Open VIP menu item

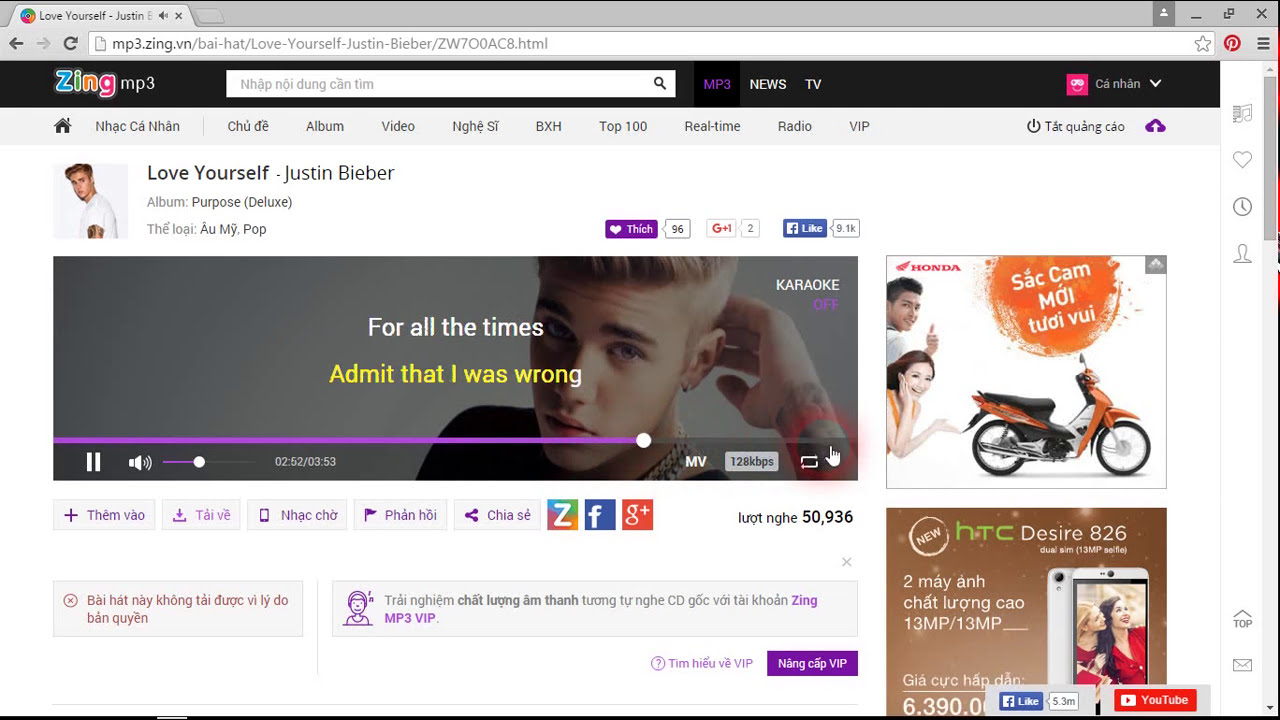tap(859, 126)
